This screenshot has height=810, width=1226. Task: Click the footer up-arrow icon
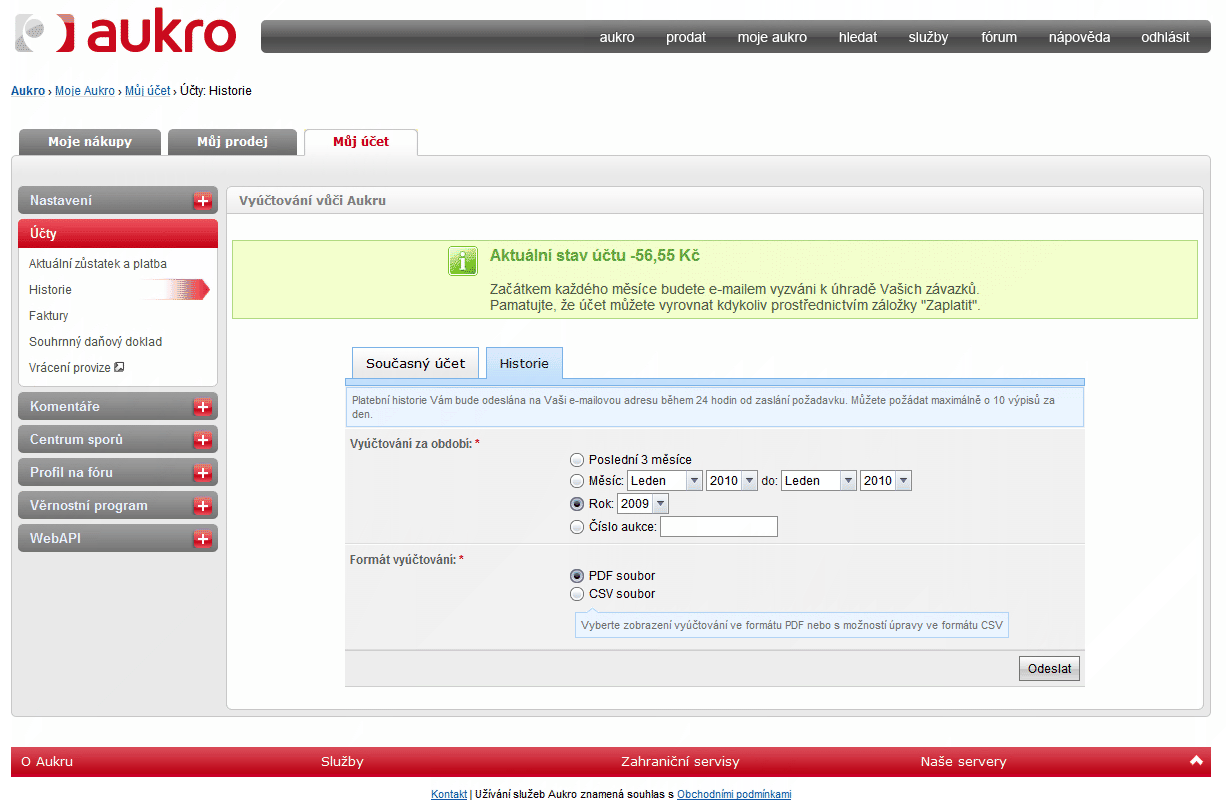click(x=1196, y=761)
